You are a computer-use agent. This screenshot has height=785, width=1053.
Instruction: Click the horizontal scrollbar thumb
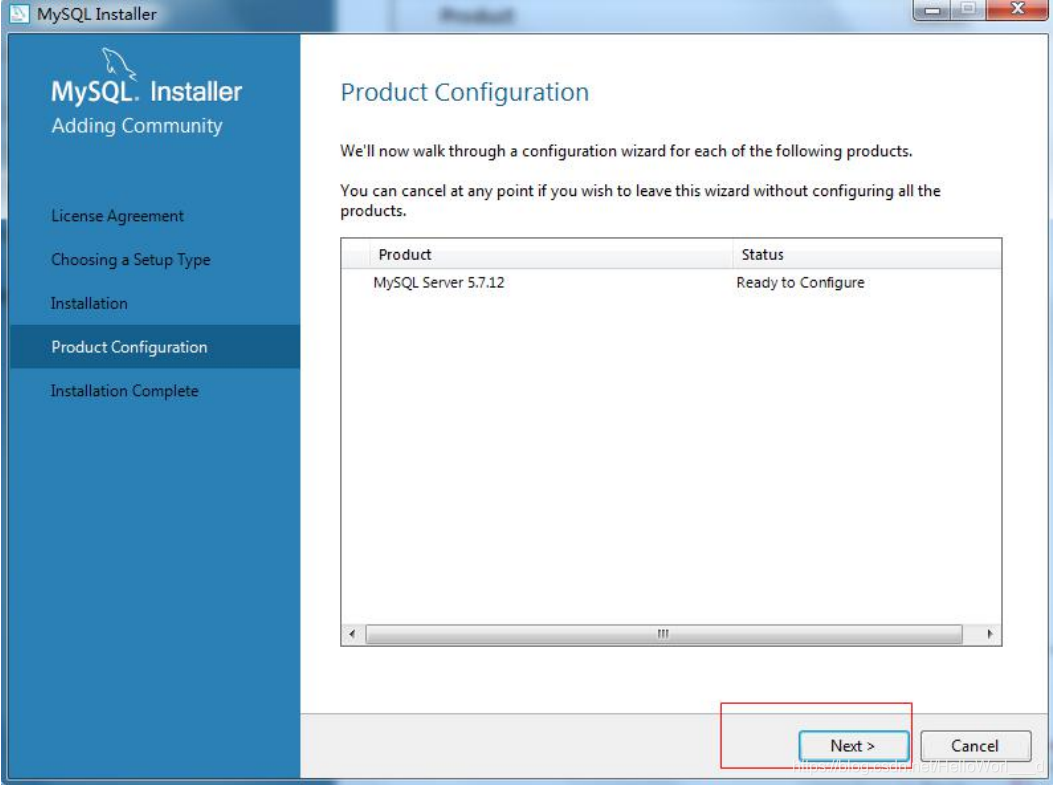pos(664,634)
